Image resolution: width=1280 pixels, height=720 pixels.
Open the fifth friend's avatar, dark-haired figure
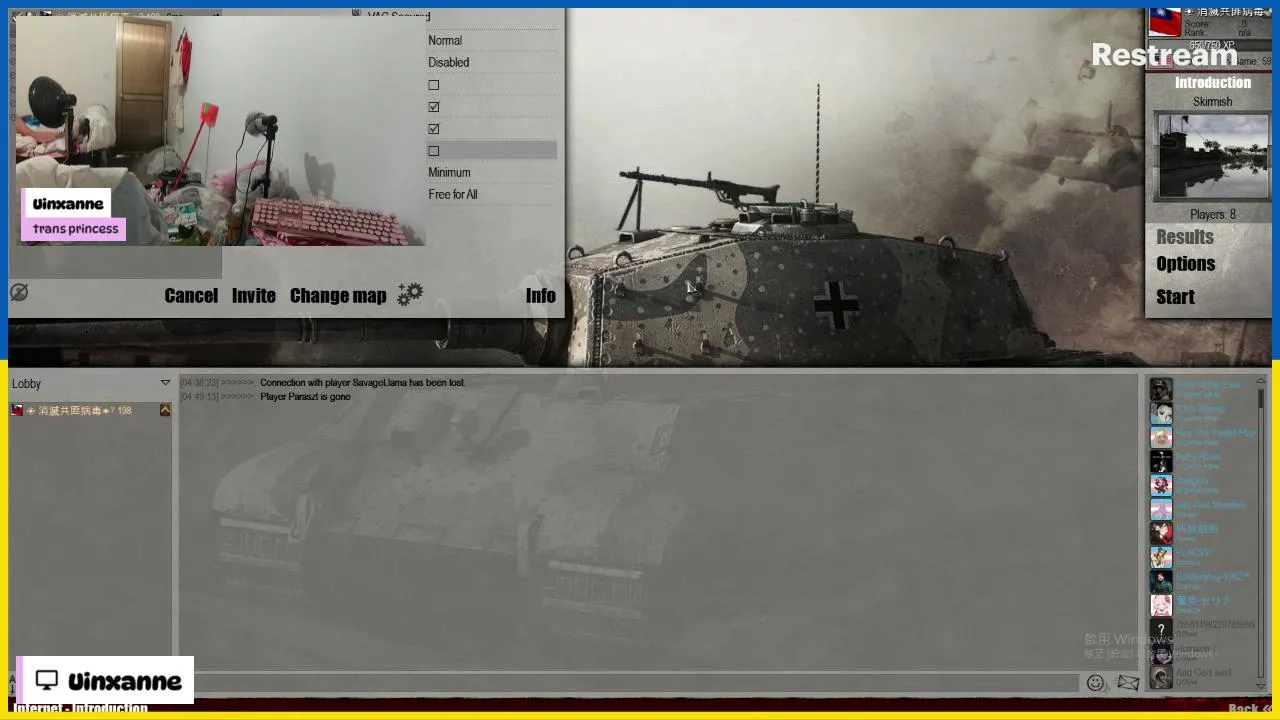click(1160, 485)
